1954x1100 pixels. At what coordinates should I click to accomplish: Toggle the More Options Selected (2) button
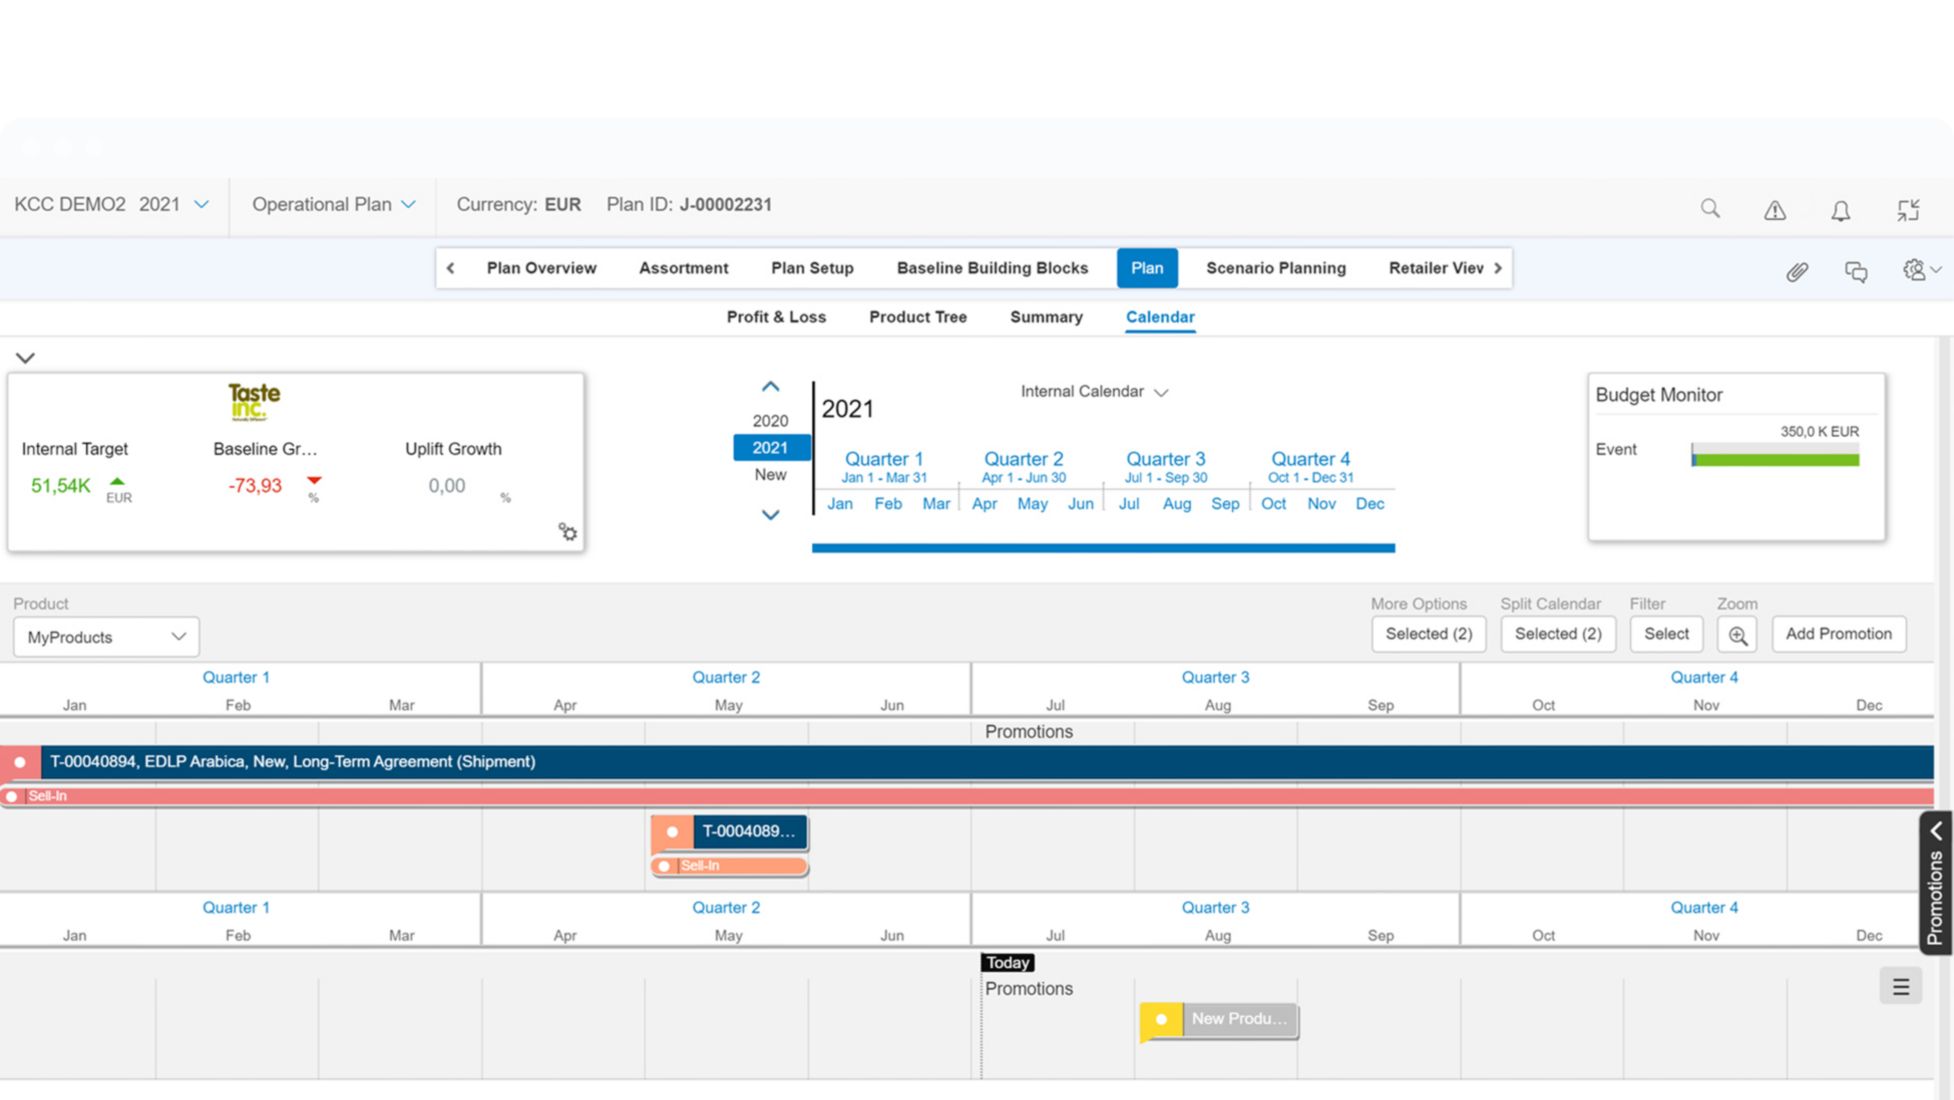pyautogui.click(x=1428, y=634)
